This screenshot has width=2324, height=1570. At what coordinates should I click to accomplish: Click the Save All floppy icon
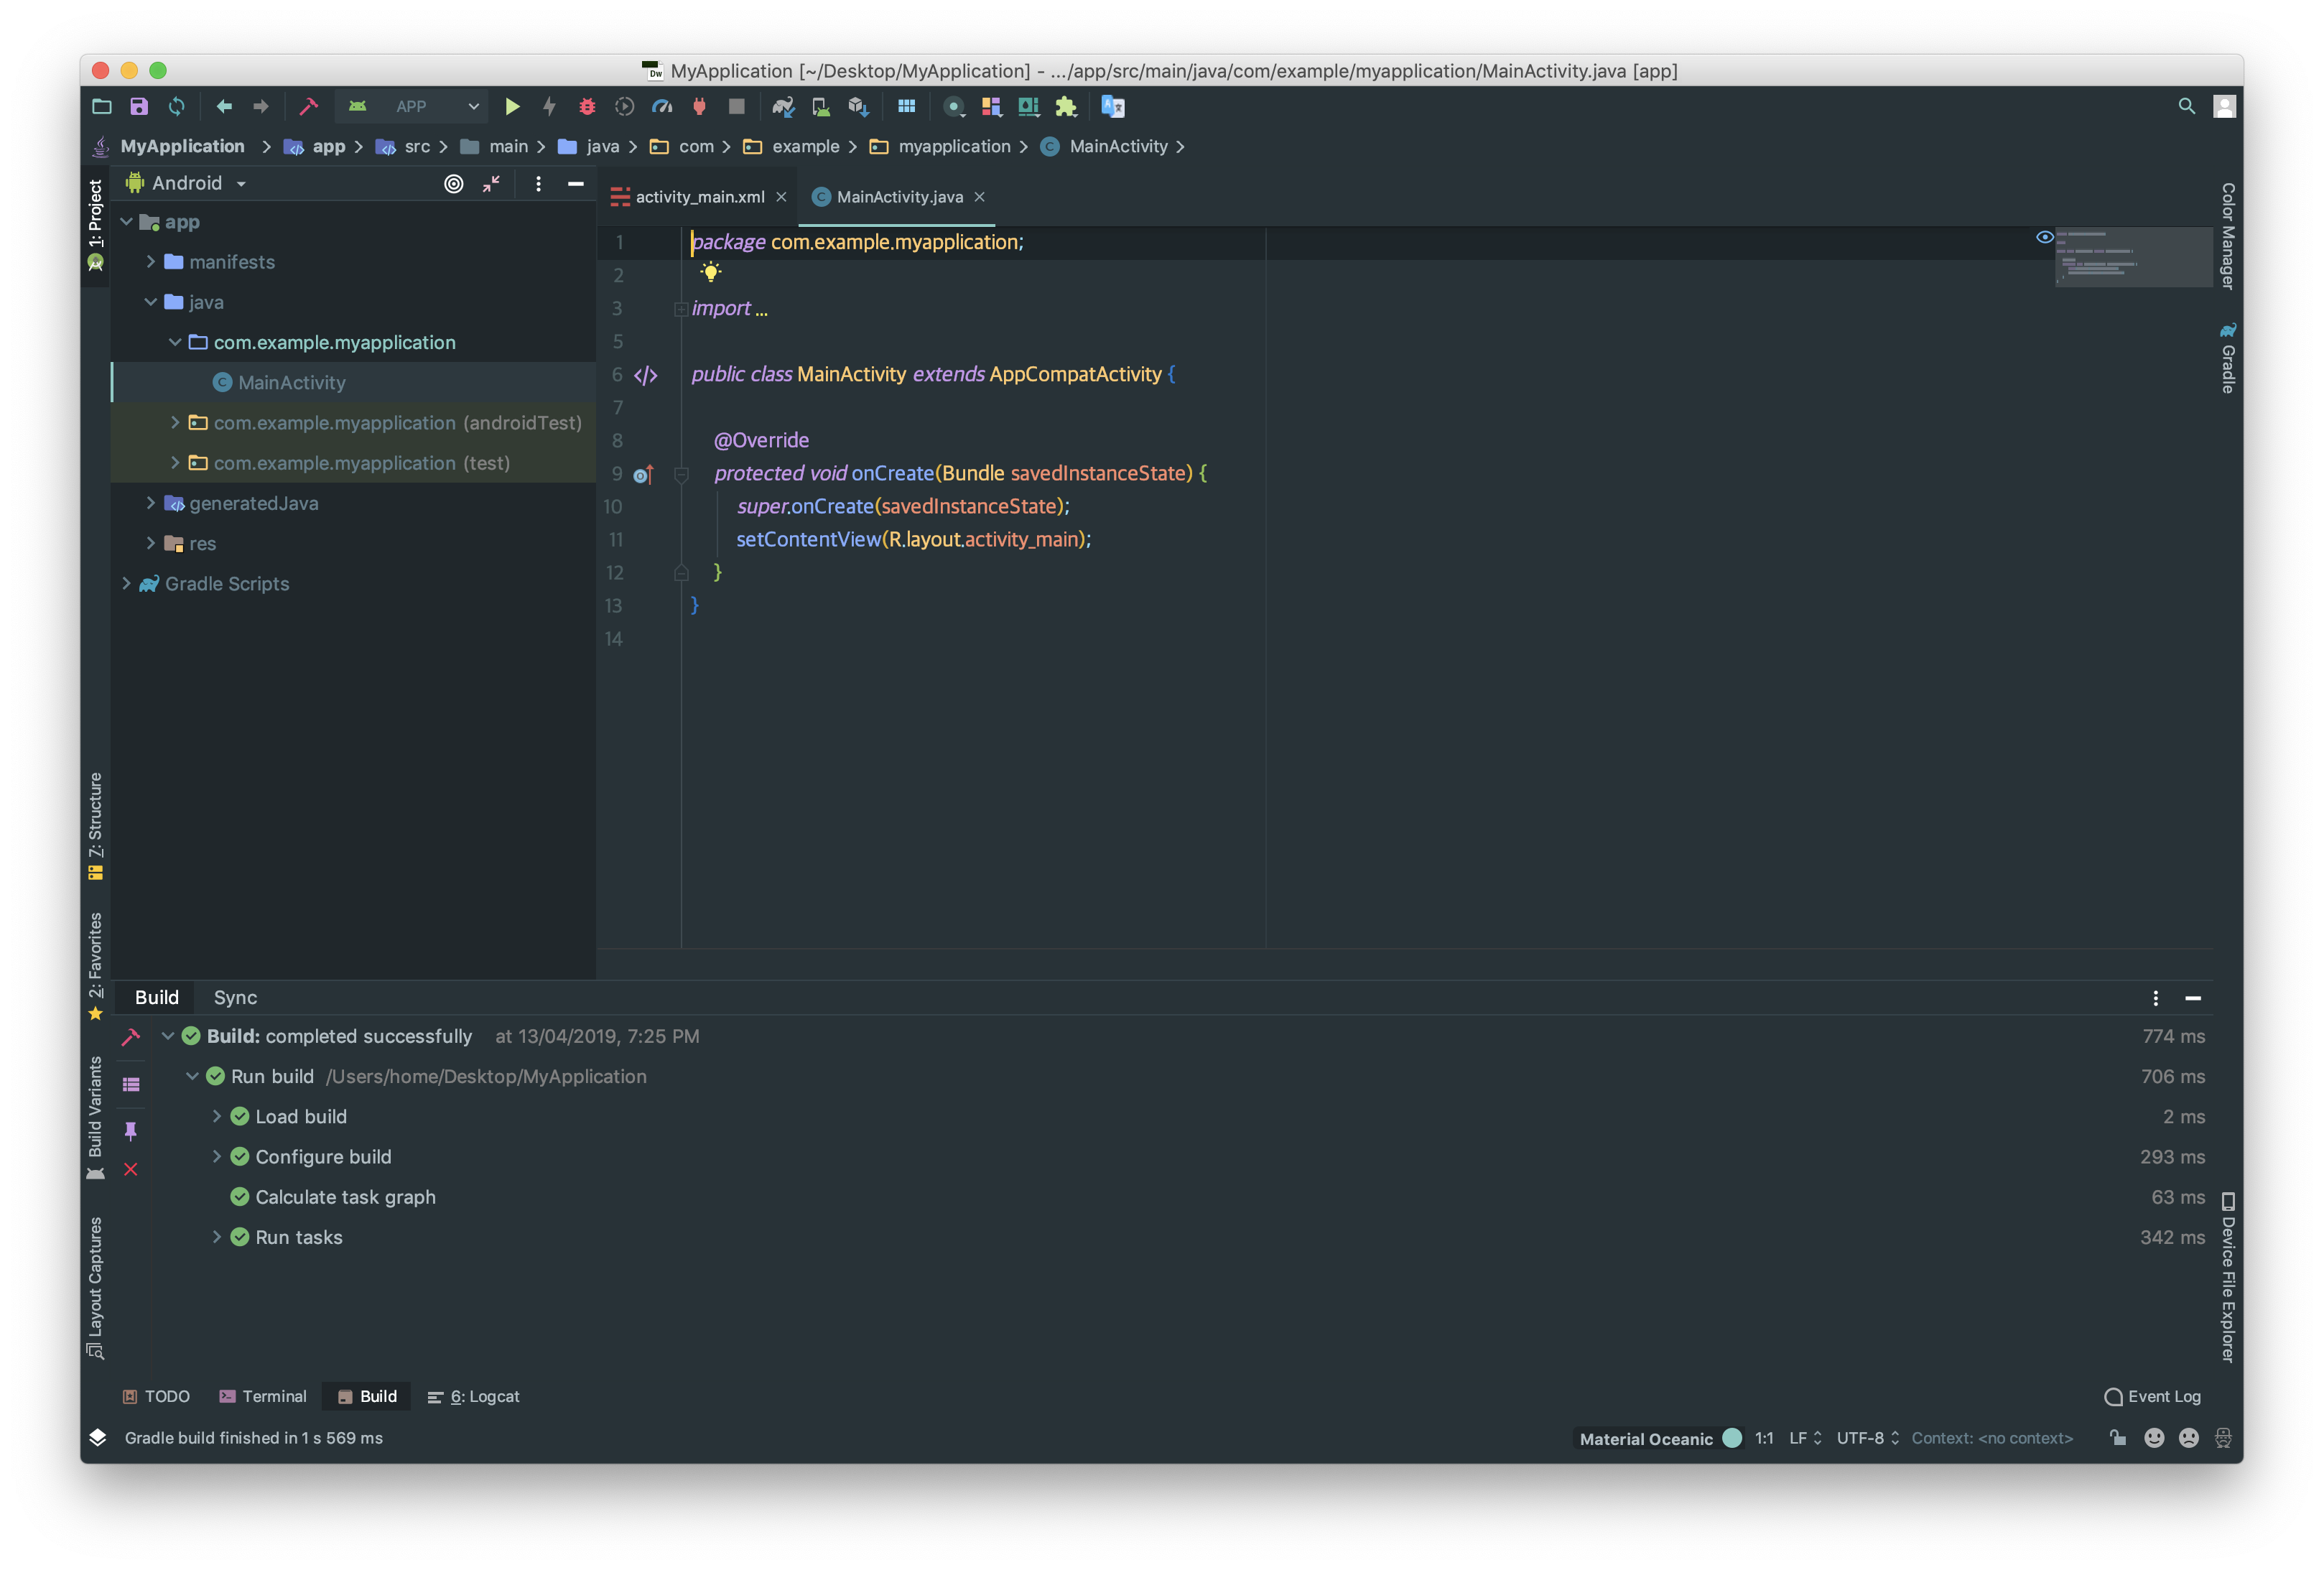click(139, 106)
